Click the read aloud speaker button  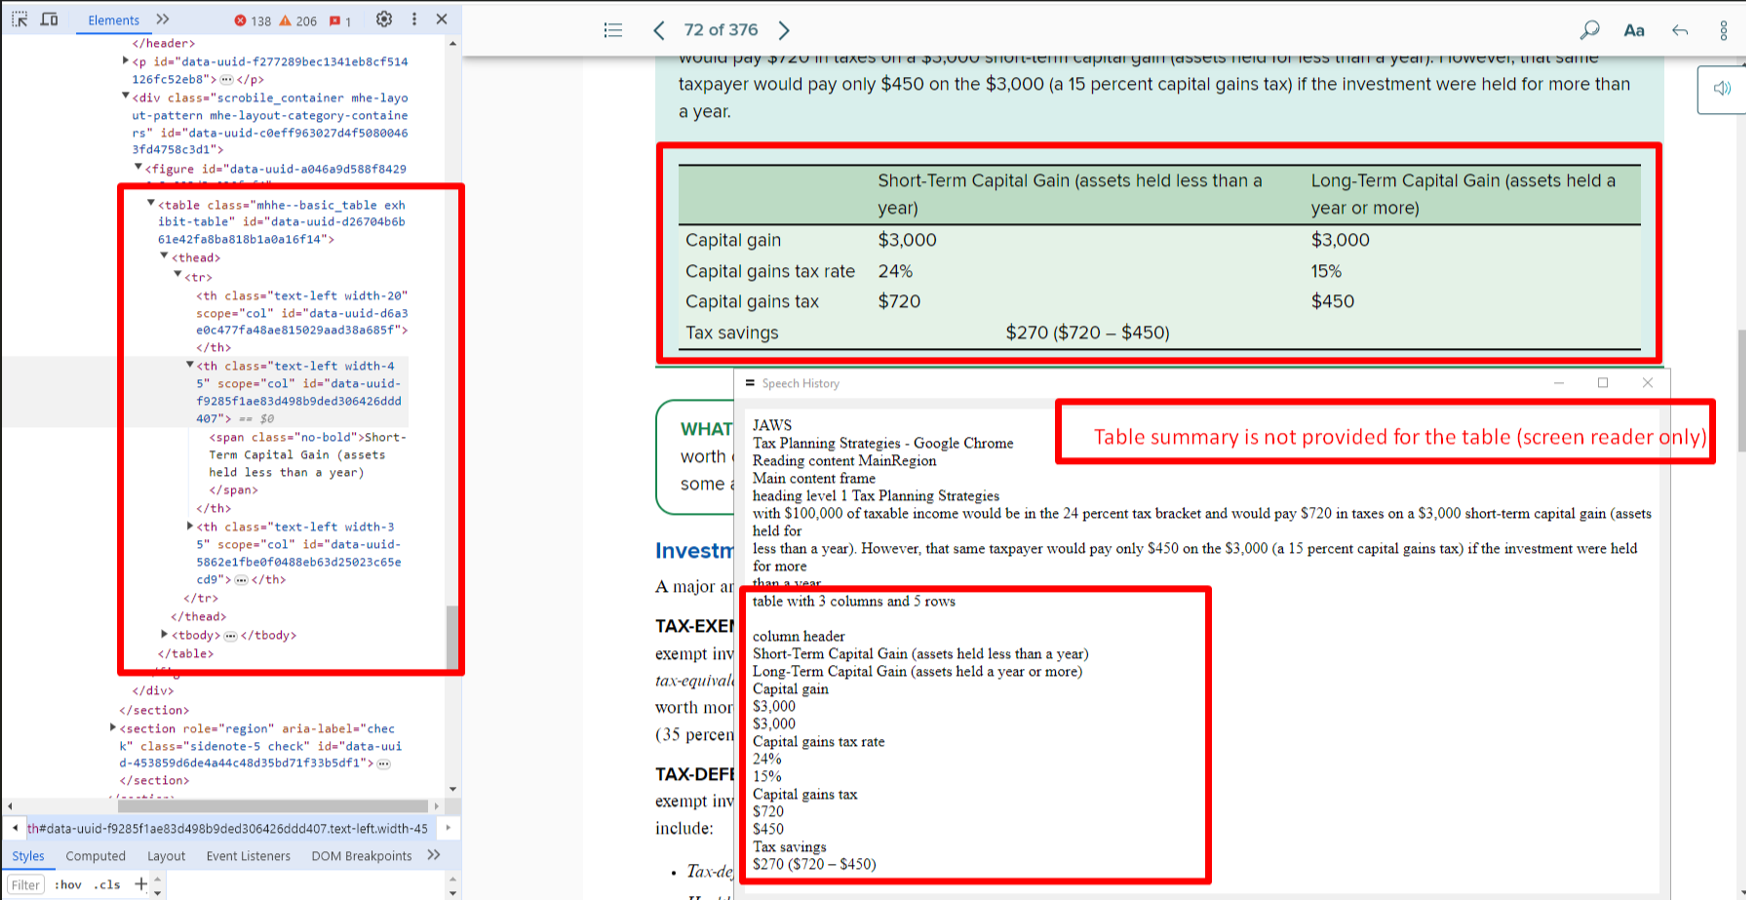[1722, 89]
